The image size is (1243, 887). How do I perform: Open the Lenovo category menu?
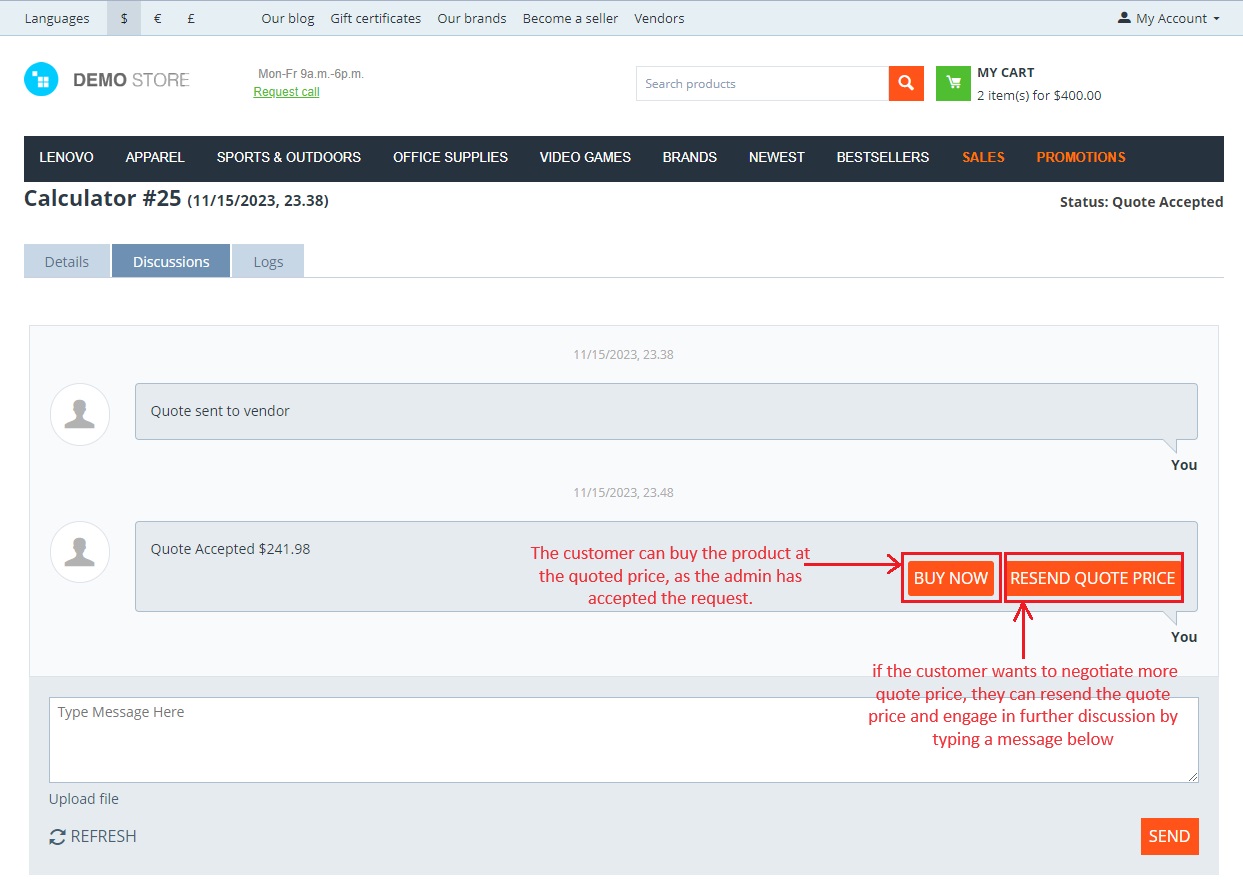pos(67,157)
